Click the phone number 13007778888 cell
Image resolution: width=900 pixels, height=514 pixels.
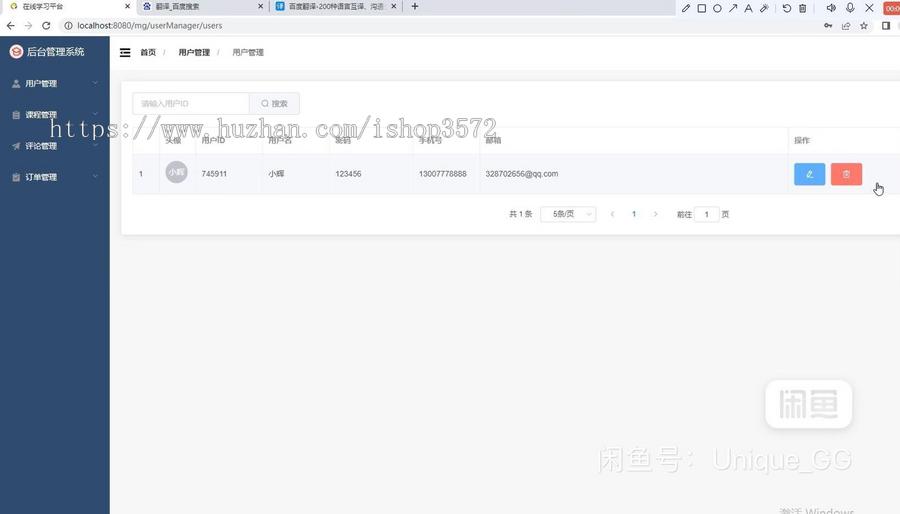point(443,174)
